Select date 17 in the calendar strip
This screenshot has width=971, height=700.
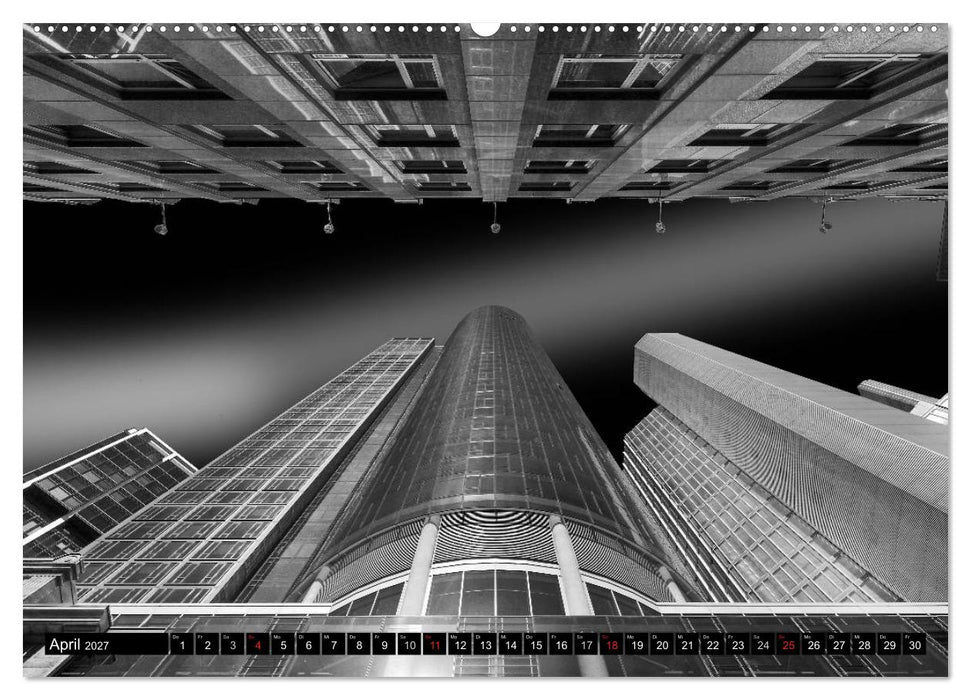[x=586, y=644]
